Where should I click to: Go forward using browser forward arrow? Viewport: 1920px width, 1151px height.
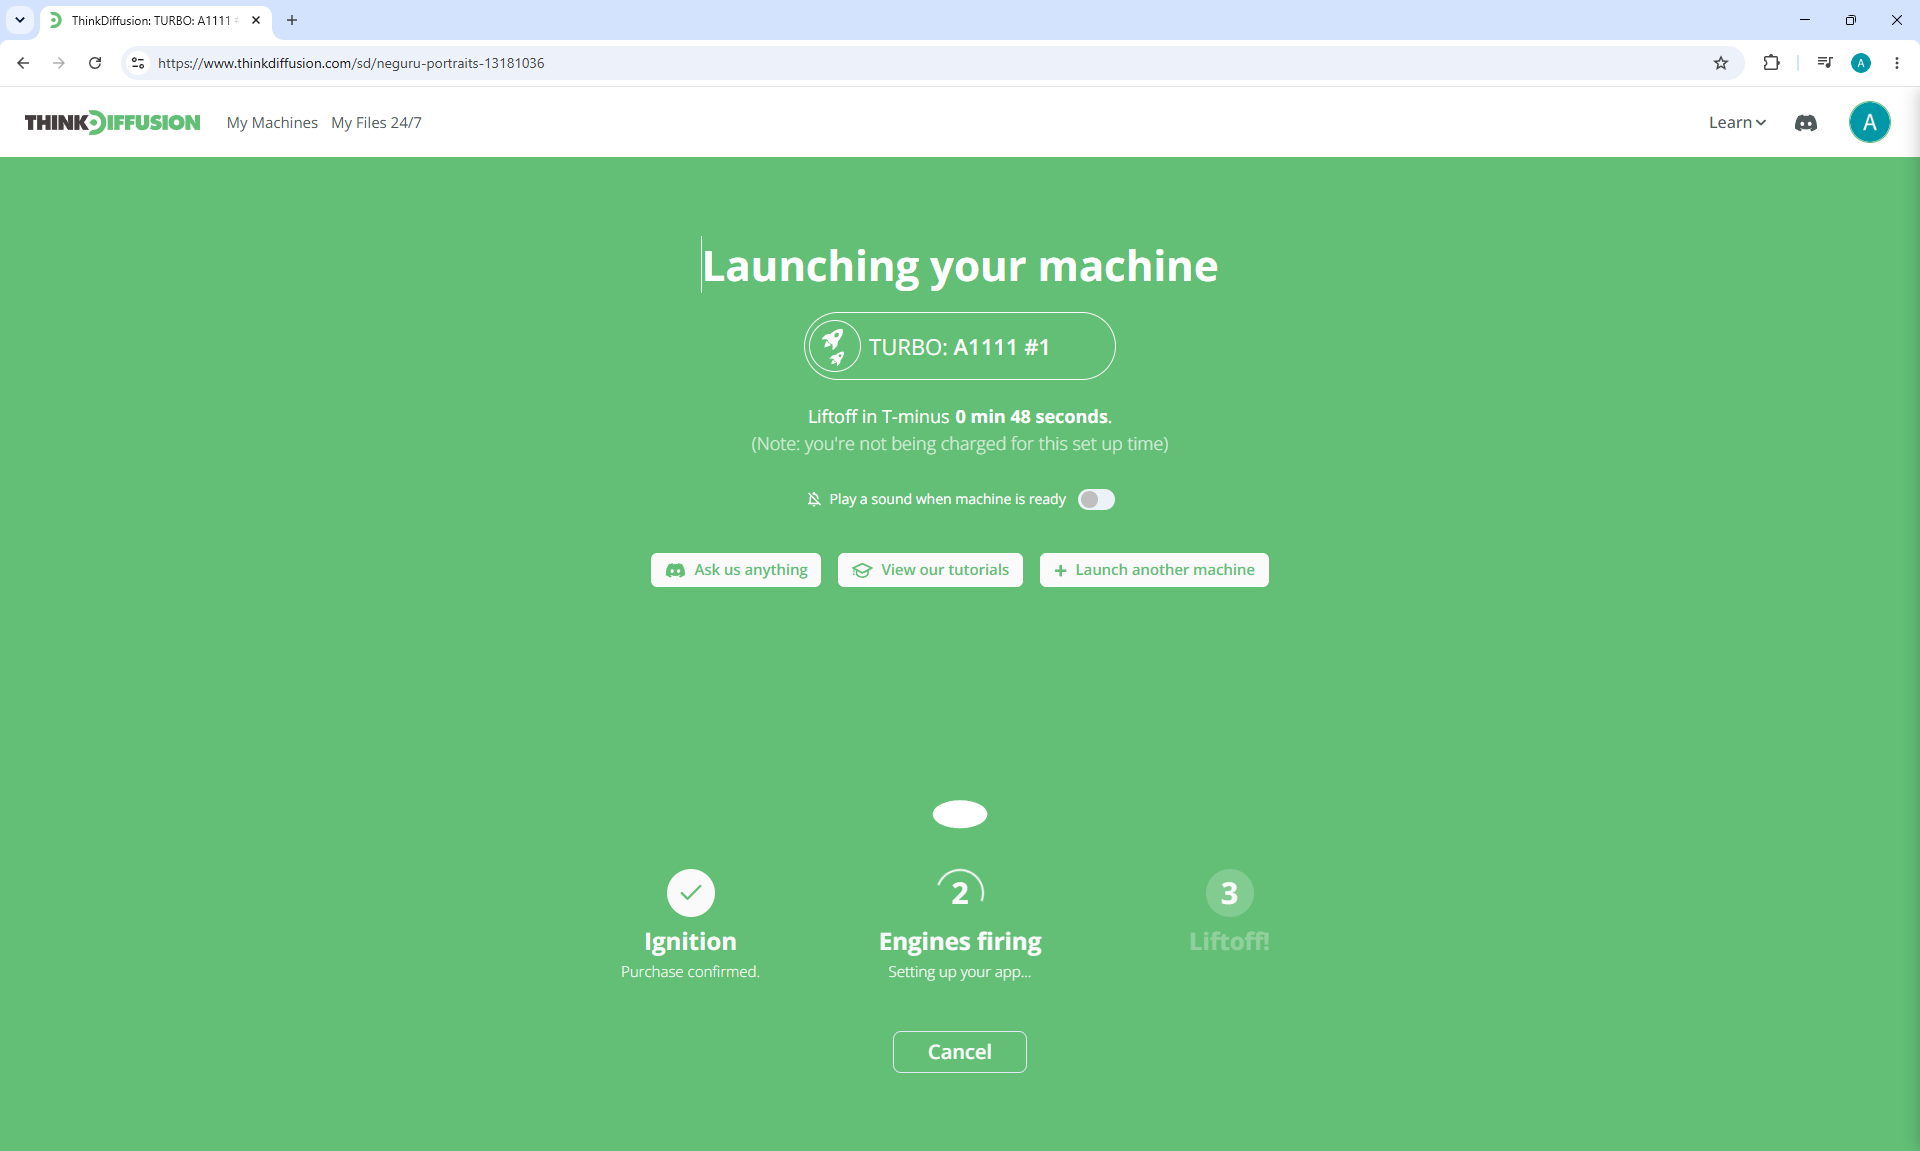click(59, 63)
